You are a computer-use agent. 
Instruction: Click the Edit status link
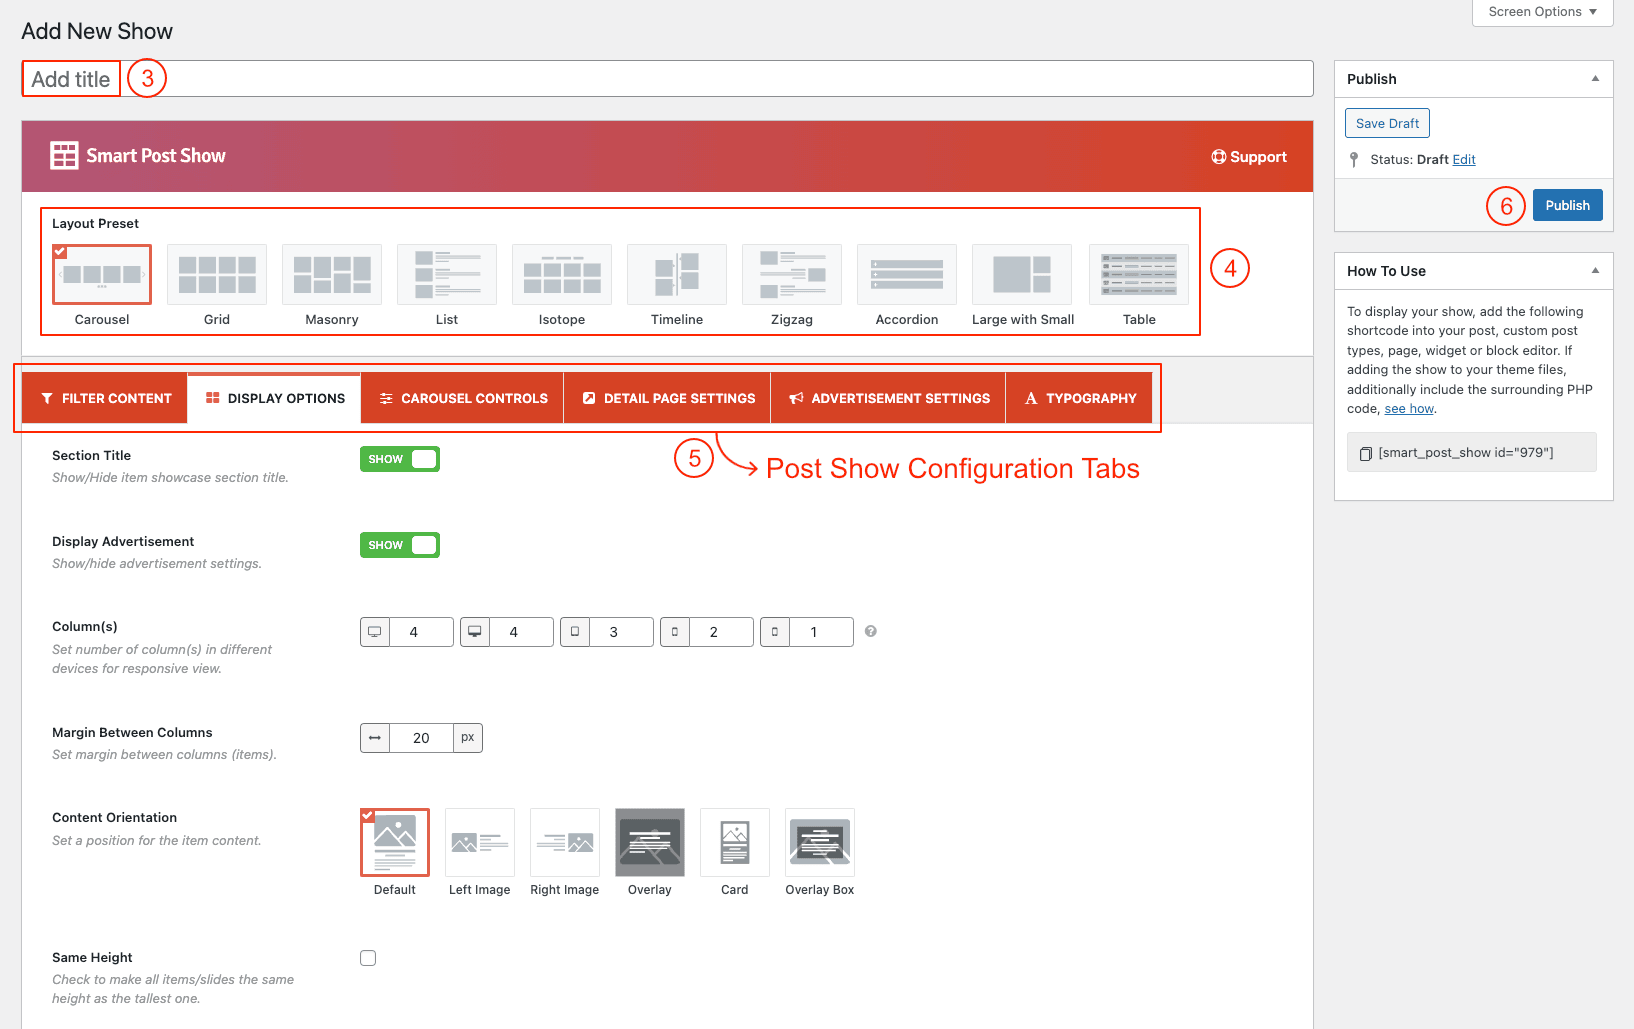pos(1464,160)
